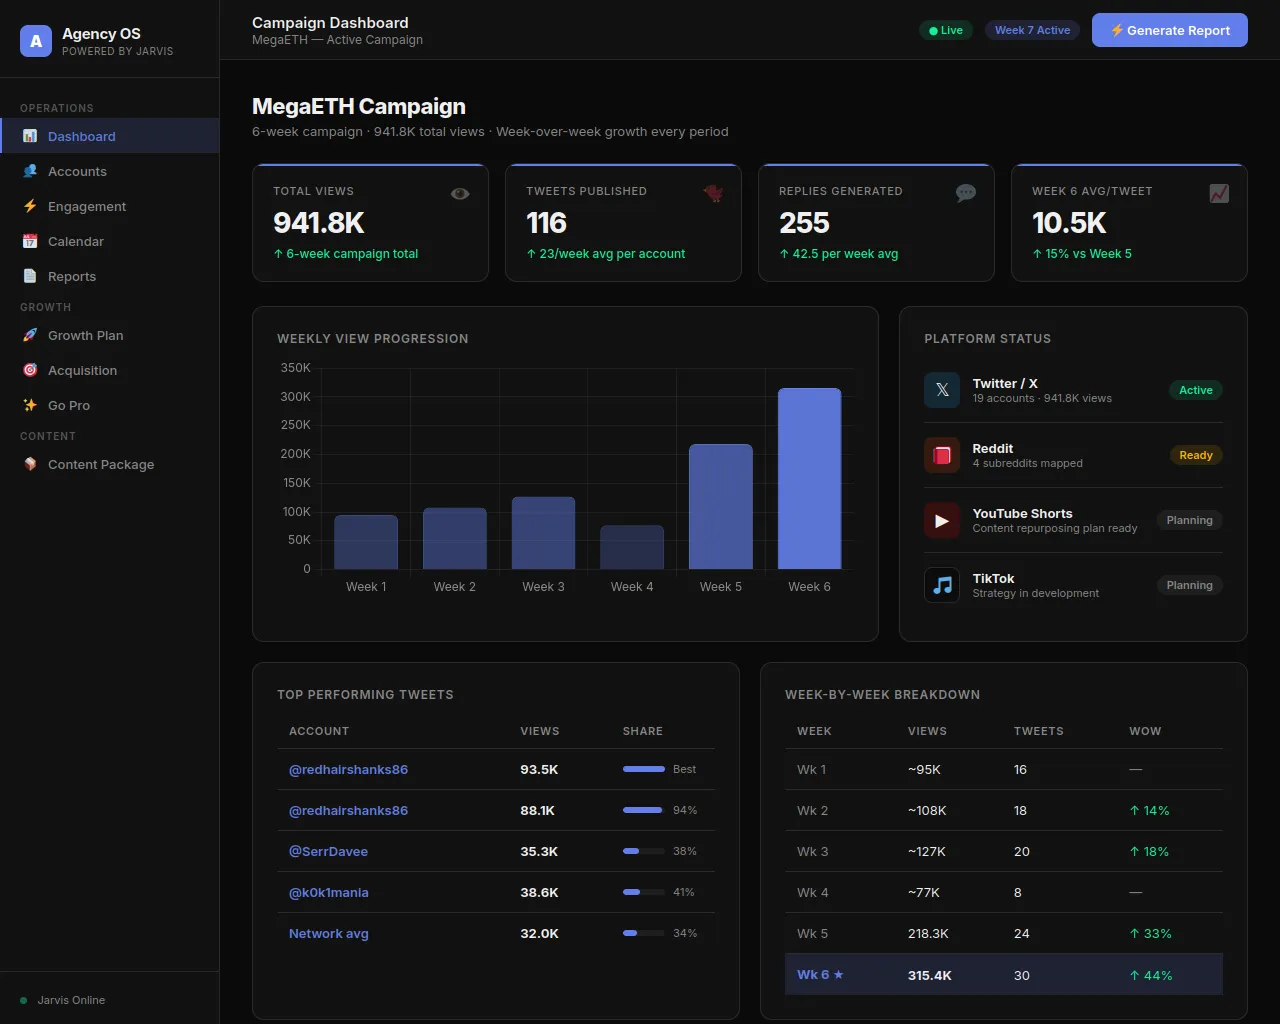Open the Growth Plan page

110,335
